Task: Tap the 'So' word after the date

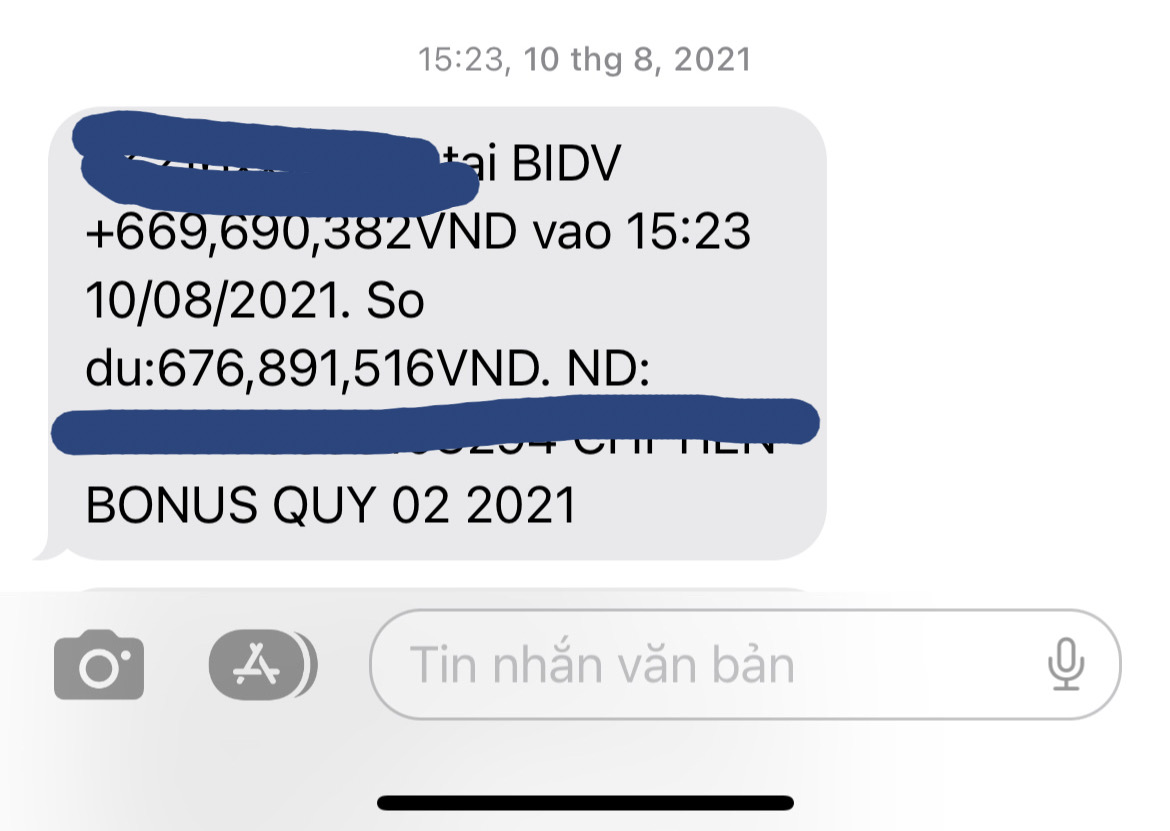Action: tap(395, 301)
